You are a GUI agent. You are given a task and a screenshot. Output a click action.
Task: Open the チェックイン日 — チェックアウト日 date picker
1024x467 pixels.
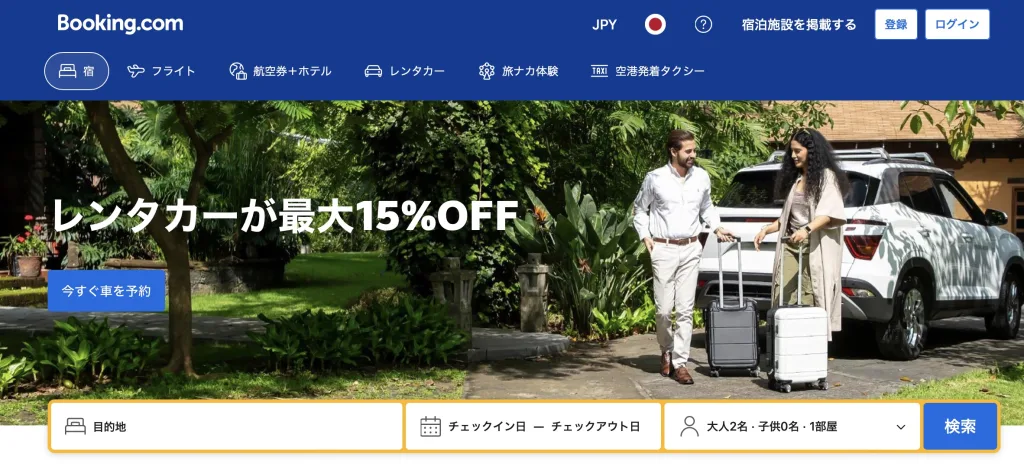pos(533,427)
